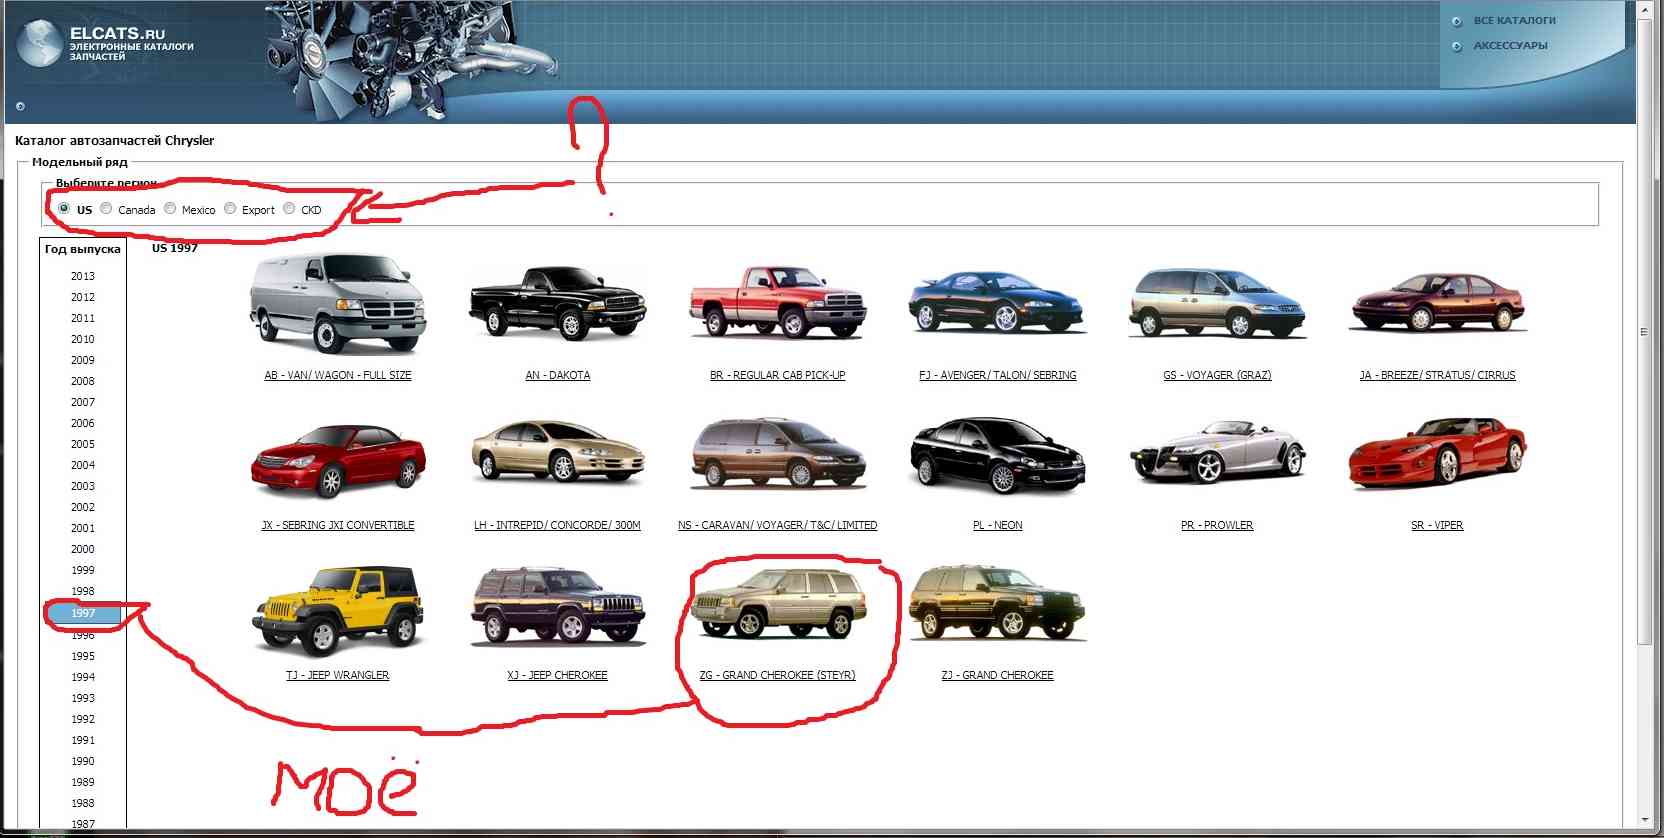Open the ZG Grand Cherokee (Steyr) thumbnail
This screenshot has width=1664, height=838.
[x=777, y=603]
